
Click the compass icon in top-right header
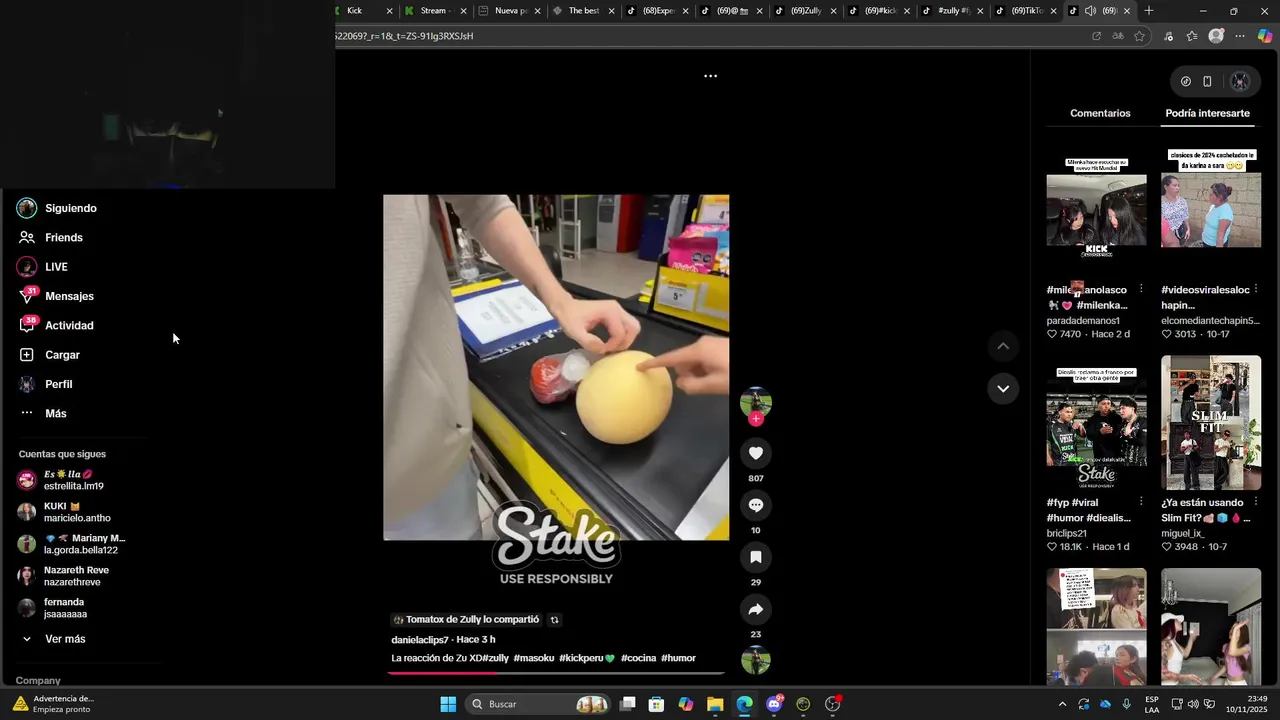(1186, 82)
